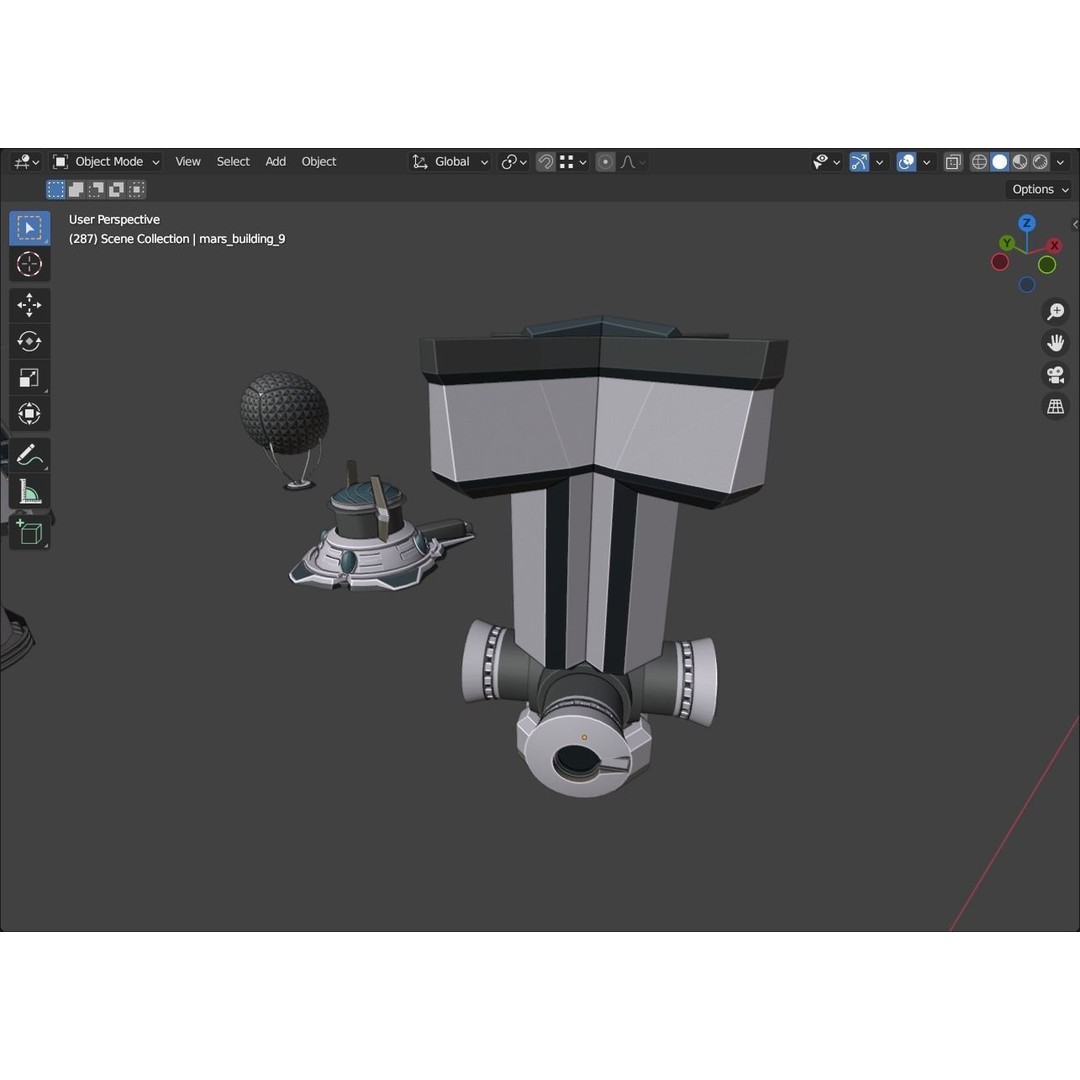Select the Annotate tool
The height and width of the screenshot is (1080, 1080).
[29, 455]
